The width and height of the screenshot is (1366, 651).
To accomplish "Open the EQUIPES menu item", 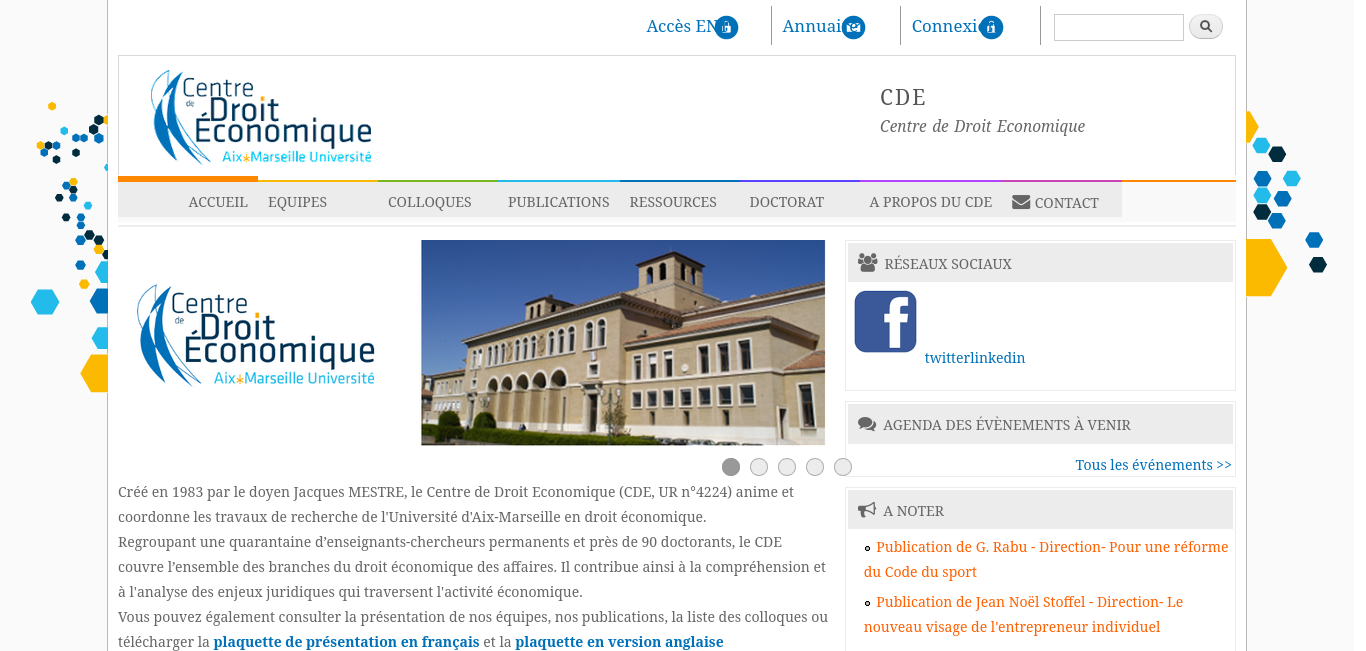I will [297, 202].
